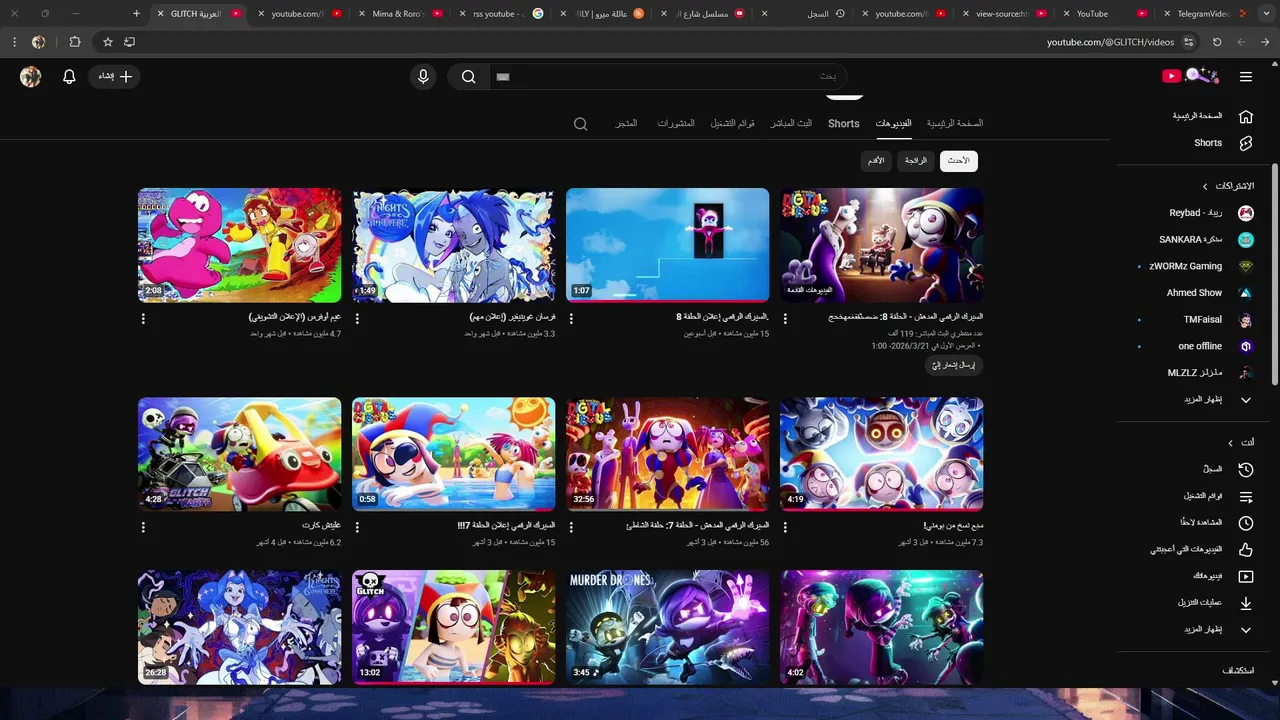Viewport: 1280px width, 720px height.
Task: Bookmark this page with the star icon
Action: 108,42
